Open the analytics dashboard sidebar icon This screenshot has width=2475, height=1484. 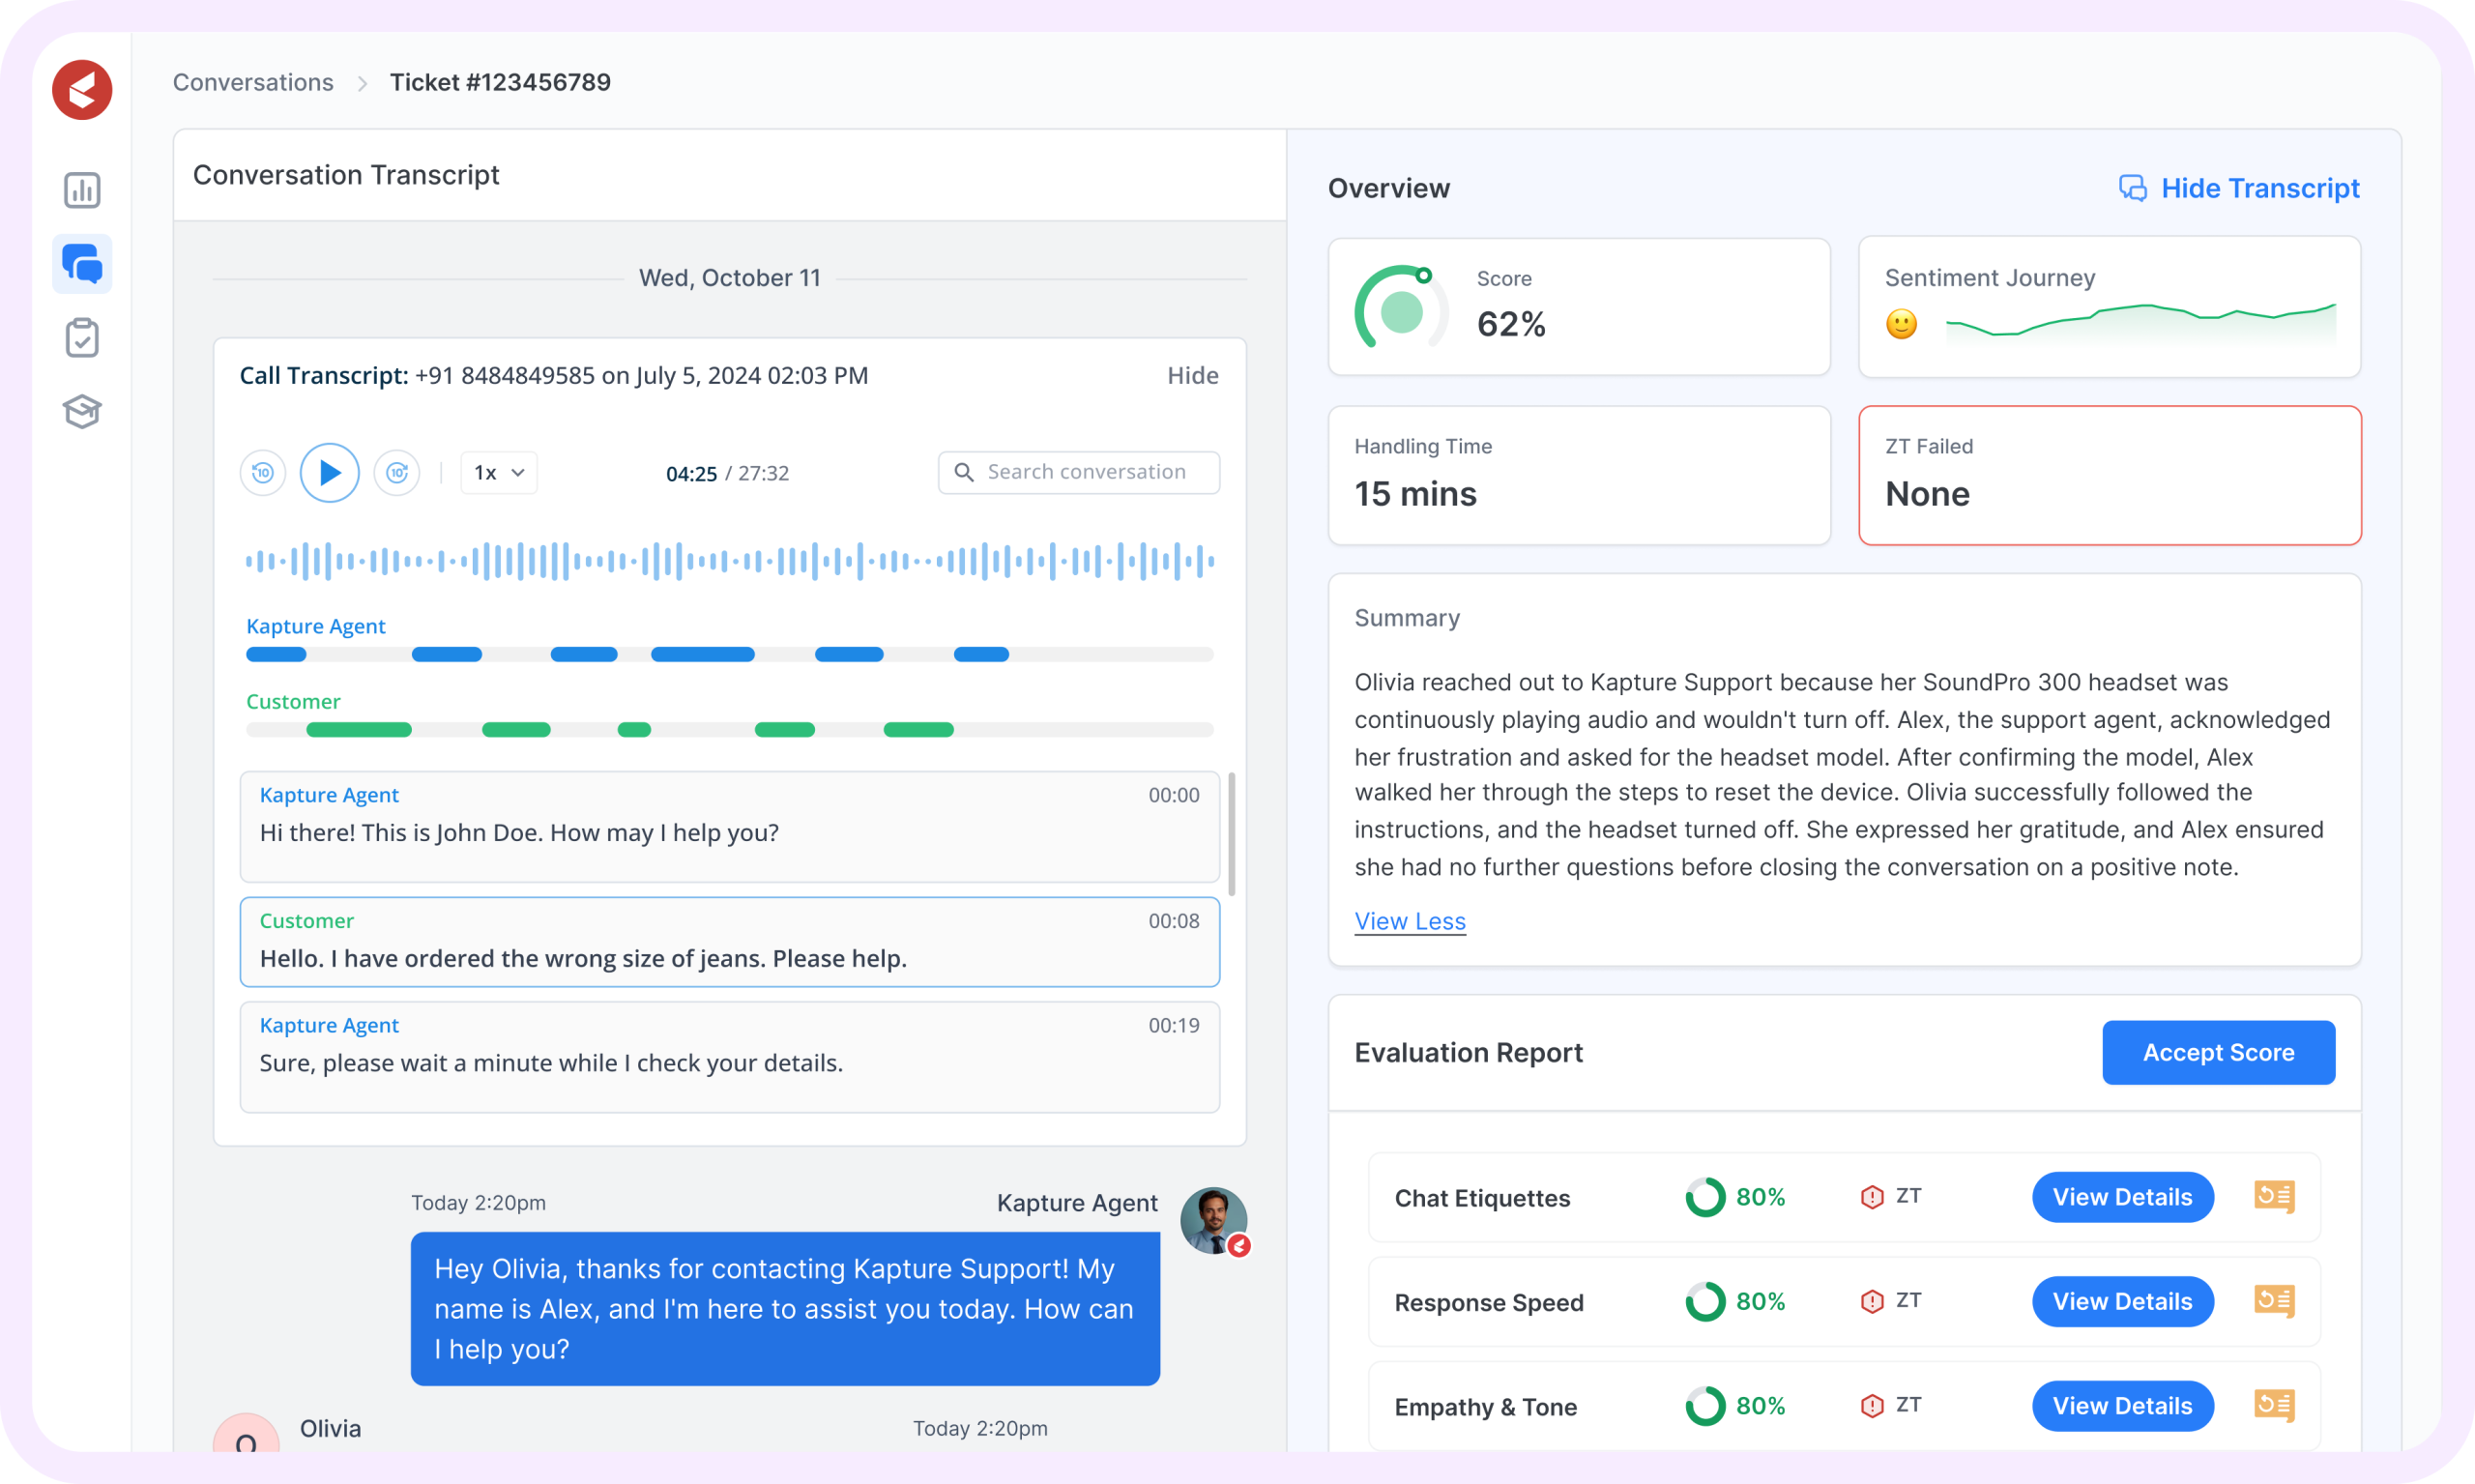[x=82, y=190]
